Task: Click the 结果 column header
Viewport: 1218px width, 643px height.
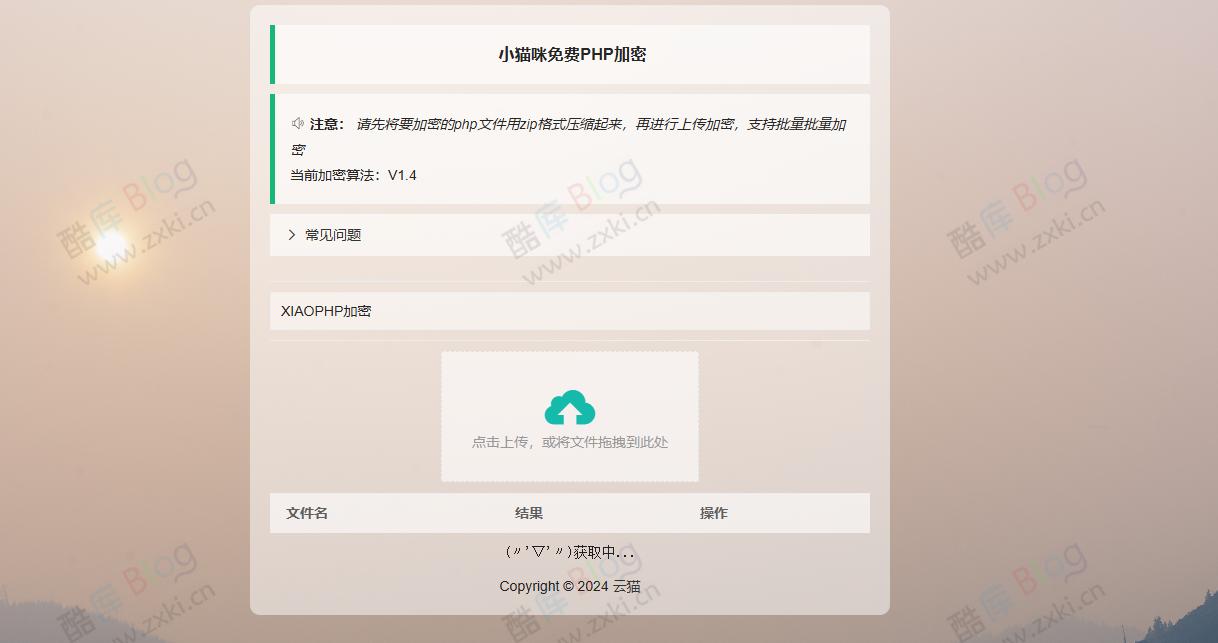Action: 528,512
